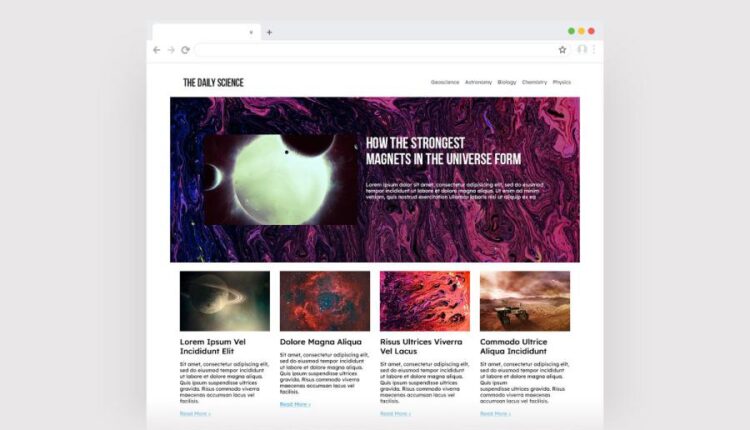Viewport: 750px width, 430px height.
Task: Reload the page with refresh icon
Action: tap(186, 50)
